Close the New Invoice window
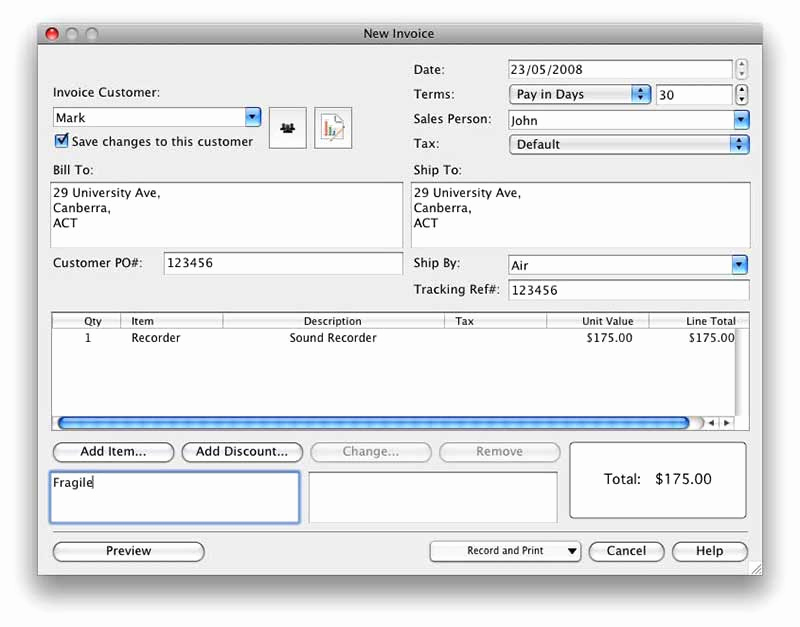The height and width of the screenshot is (627, 800). 52,34
